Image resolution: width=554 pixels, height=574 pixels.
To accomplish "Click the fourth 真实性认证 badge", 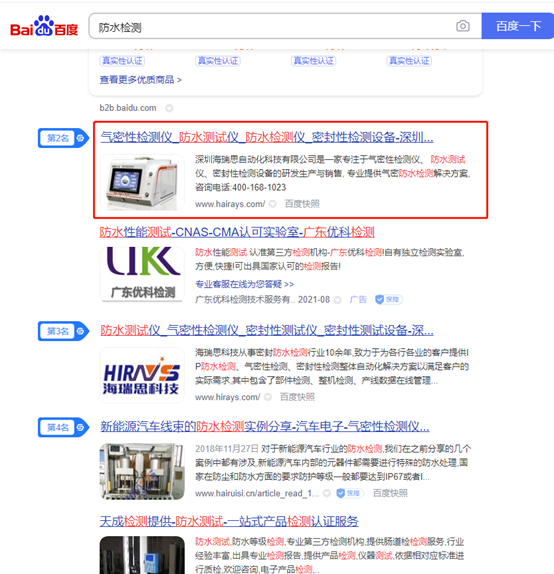I will [x=409, y=61].
